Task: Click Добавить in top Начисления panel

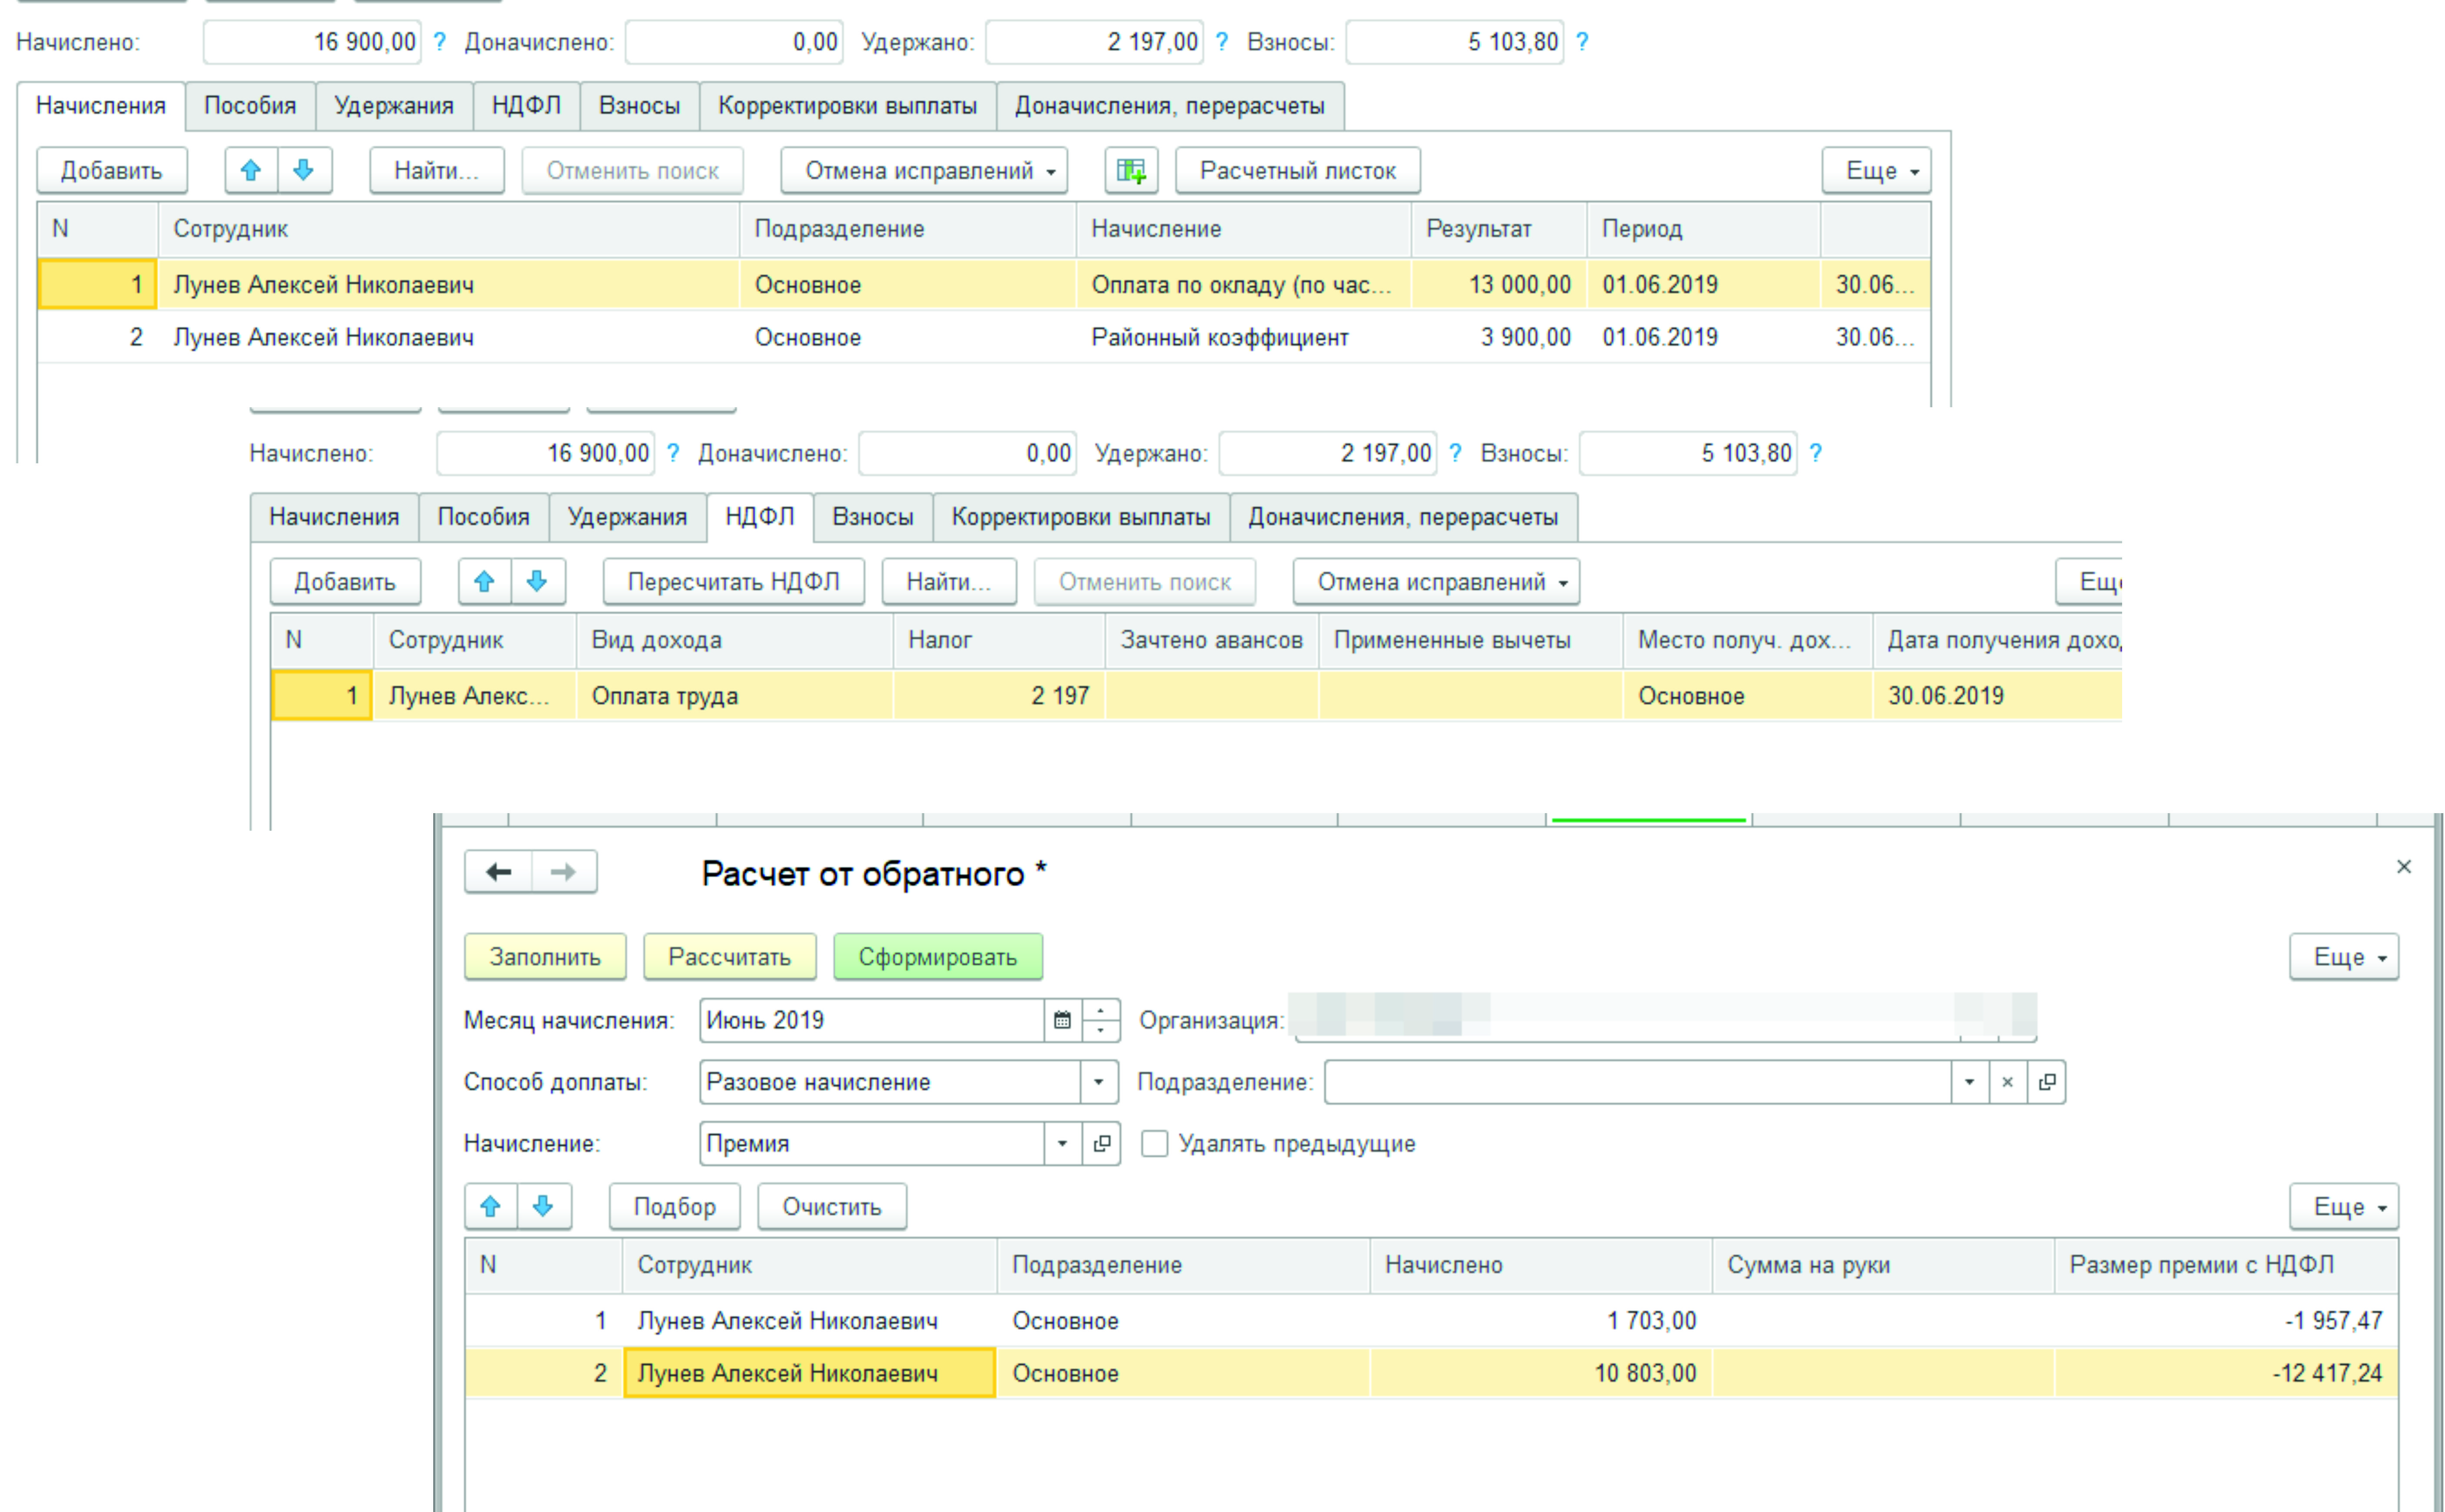Action: tap(112, 171)
